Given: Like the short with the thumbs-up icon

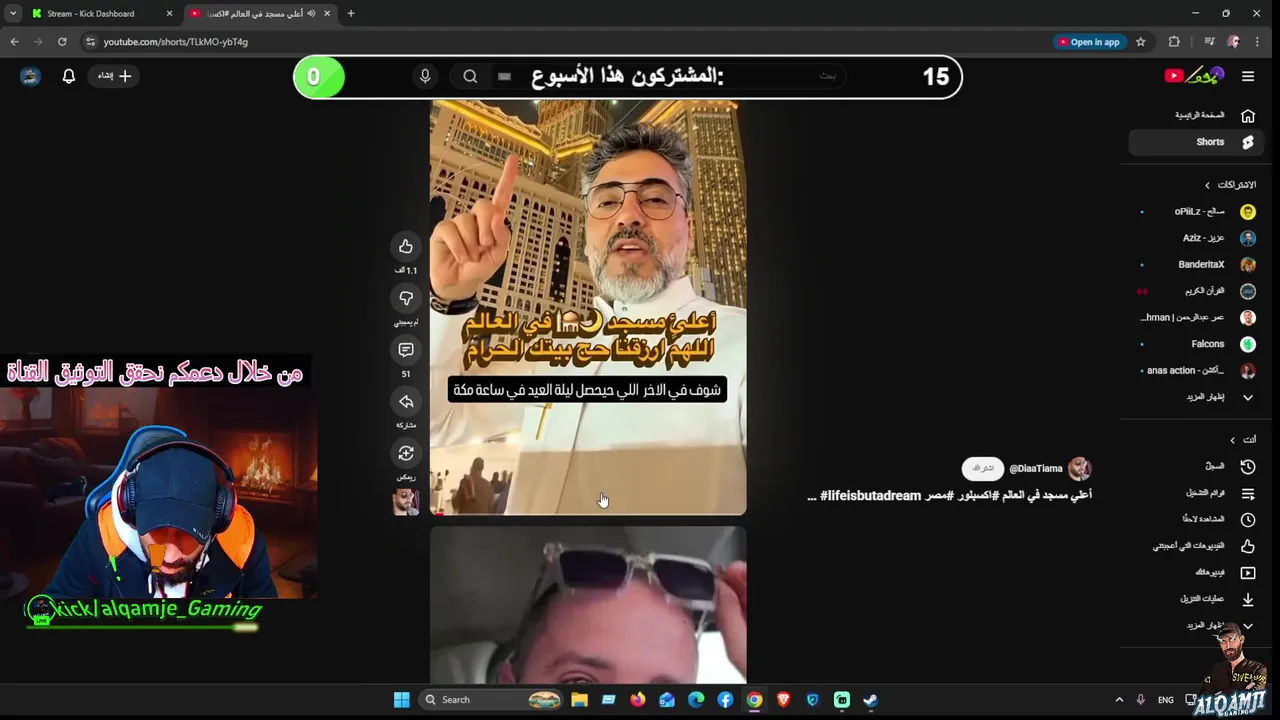Looking at the screenshot, I should click(406, 246).
